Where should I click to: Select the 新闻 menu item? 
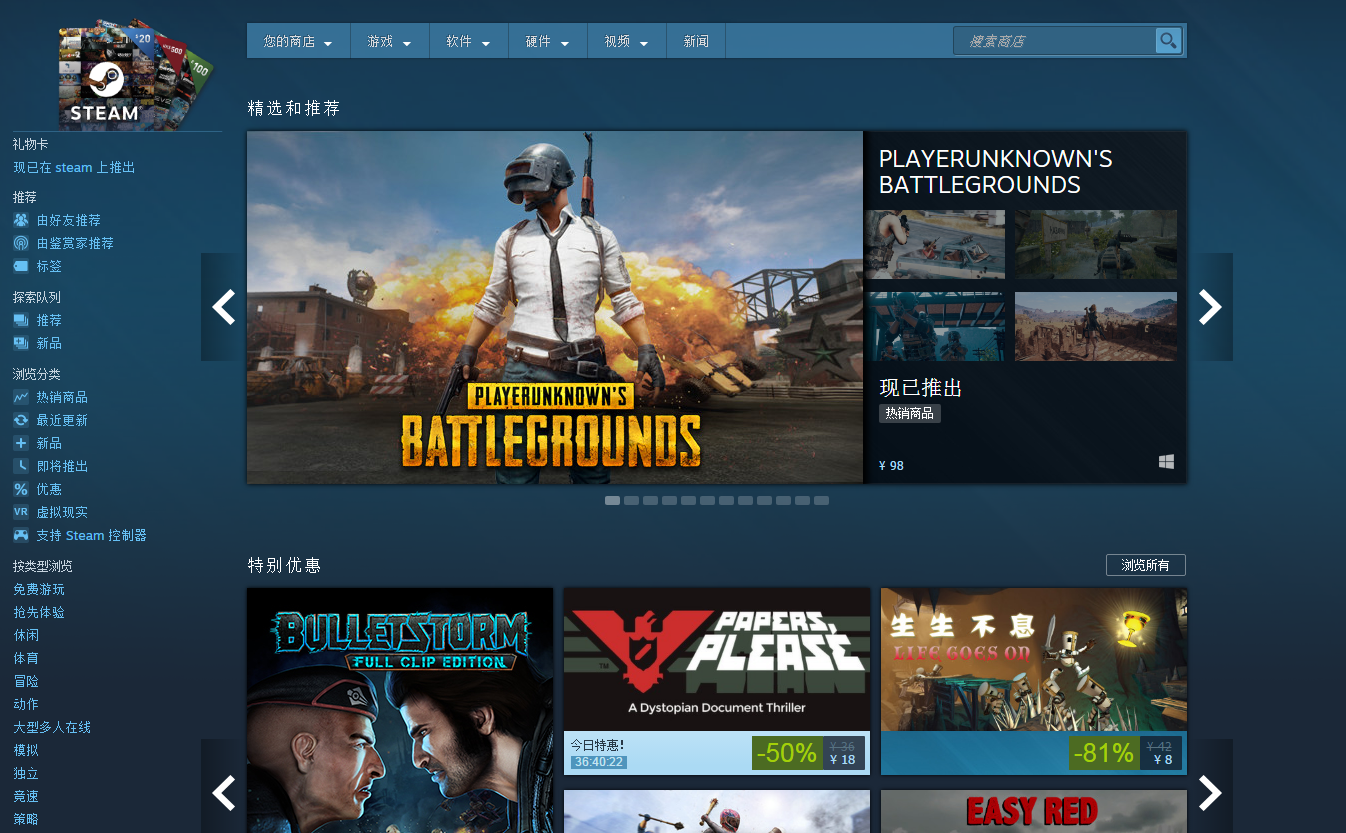[695, 41]
